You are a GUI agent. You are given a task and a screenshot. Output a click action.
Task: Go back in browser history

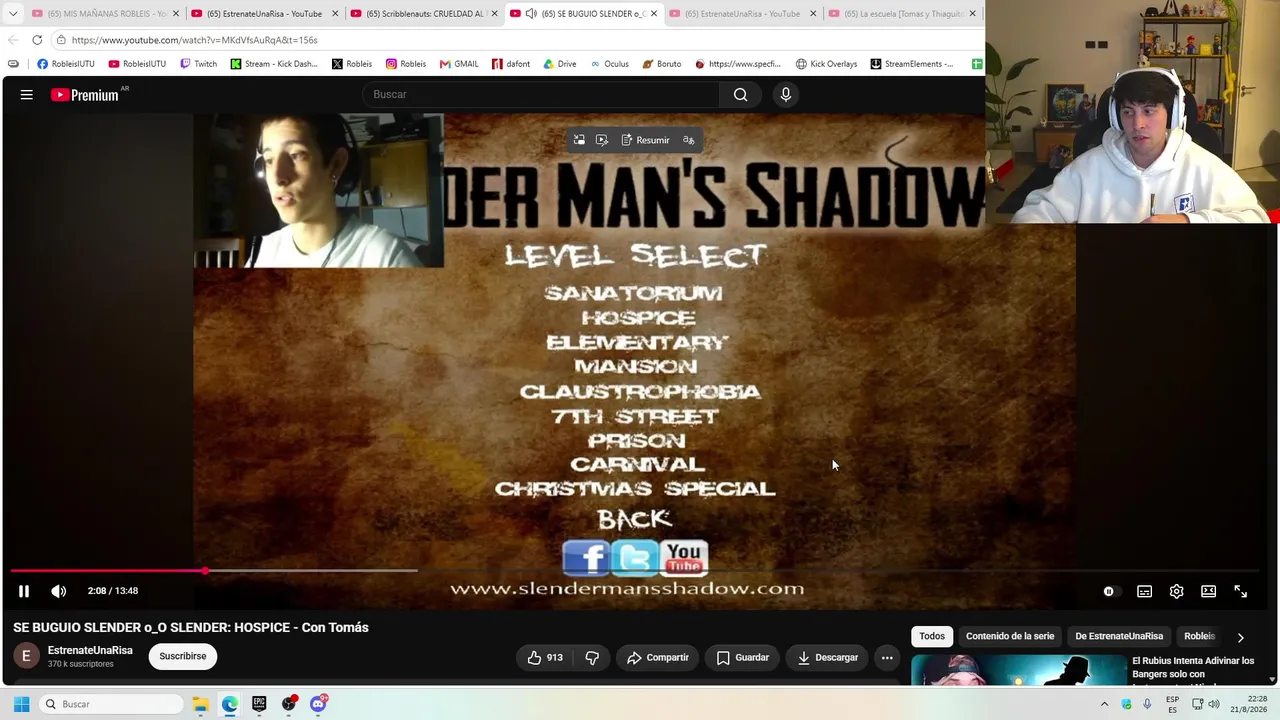[12, 40]
